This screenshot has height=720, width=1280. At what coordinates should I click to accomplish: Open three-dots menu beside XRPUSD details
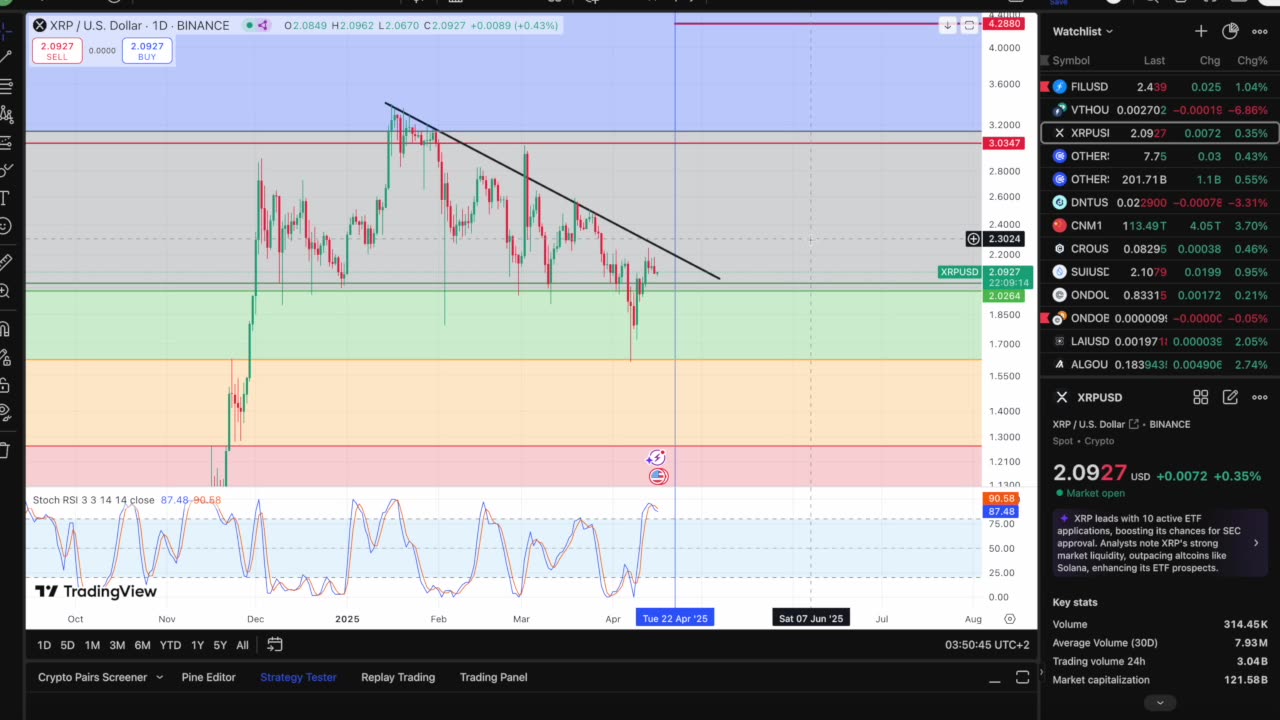point(1260,397)
